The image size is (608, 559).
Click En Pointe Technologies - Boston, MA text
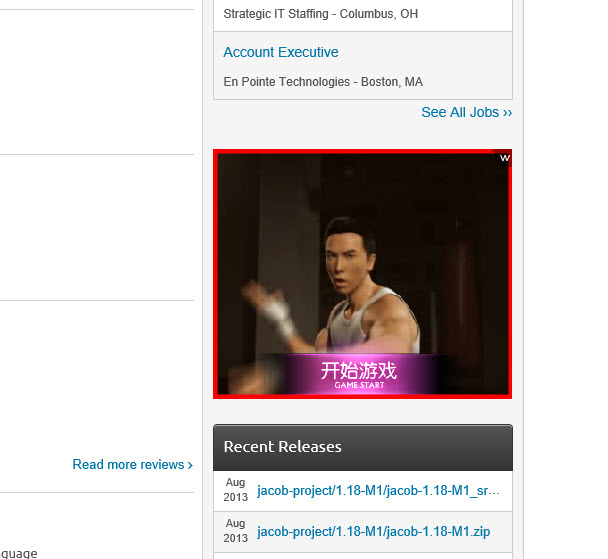[x=323, y=82]
